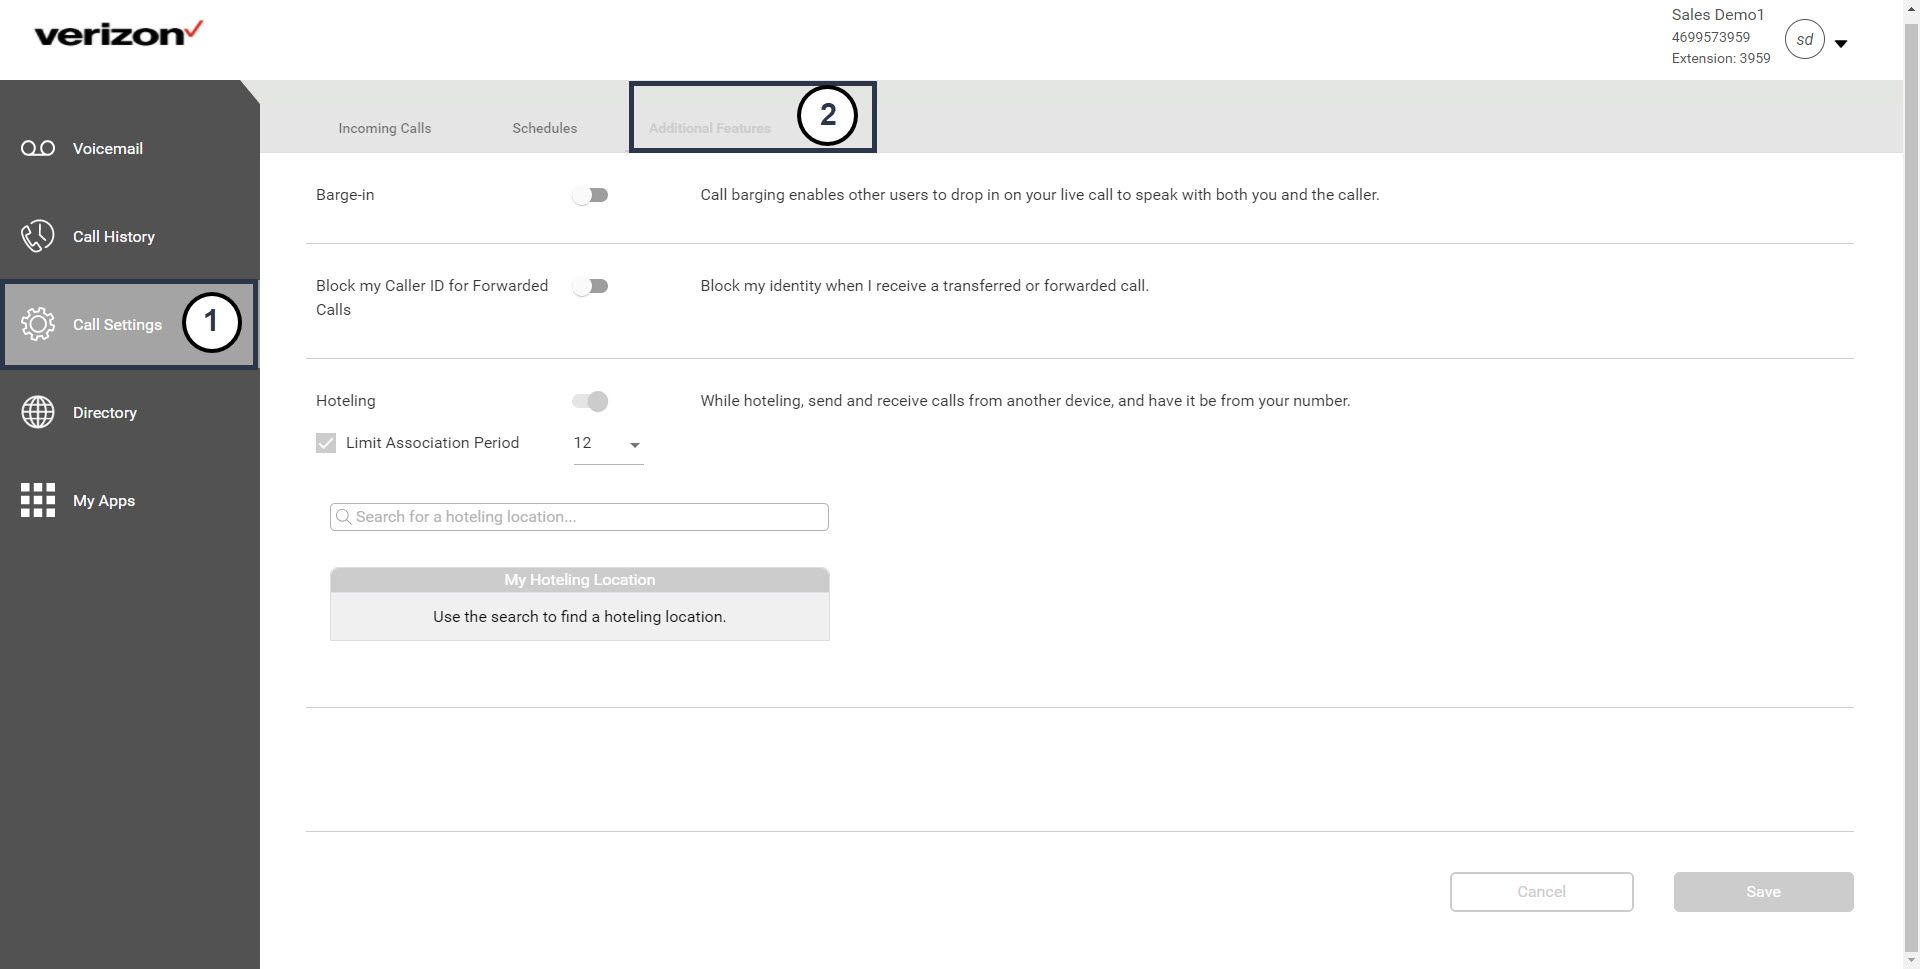Click the Verizon logo
Image resolution: width=1920 pixels, height=969 pixels.
118,35
